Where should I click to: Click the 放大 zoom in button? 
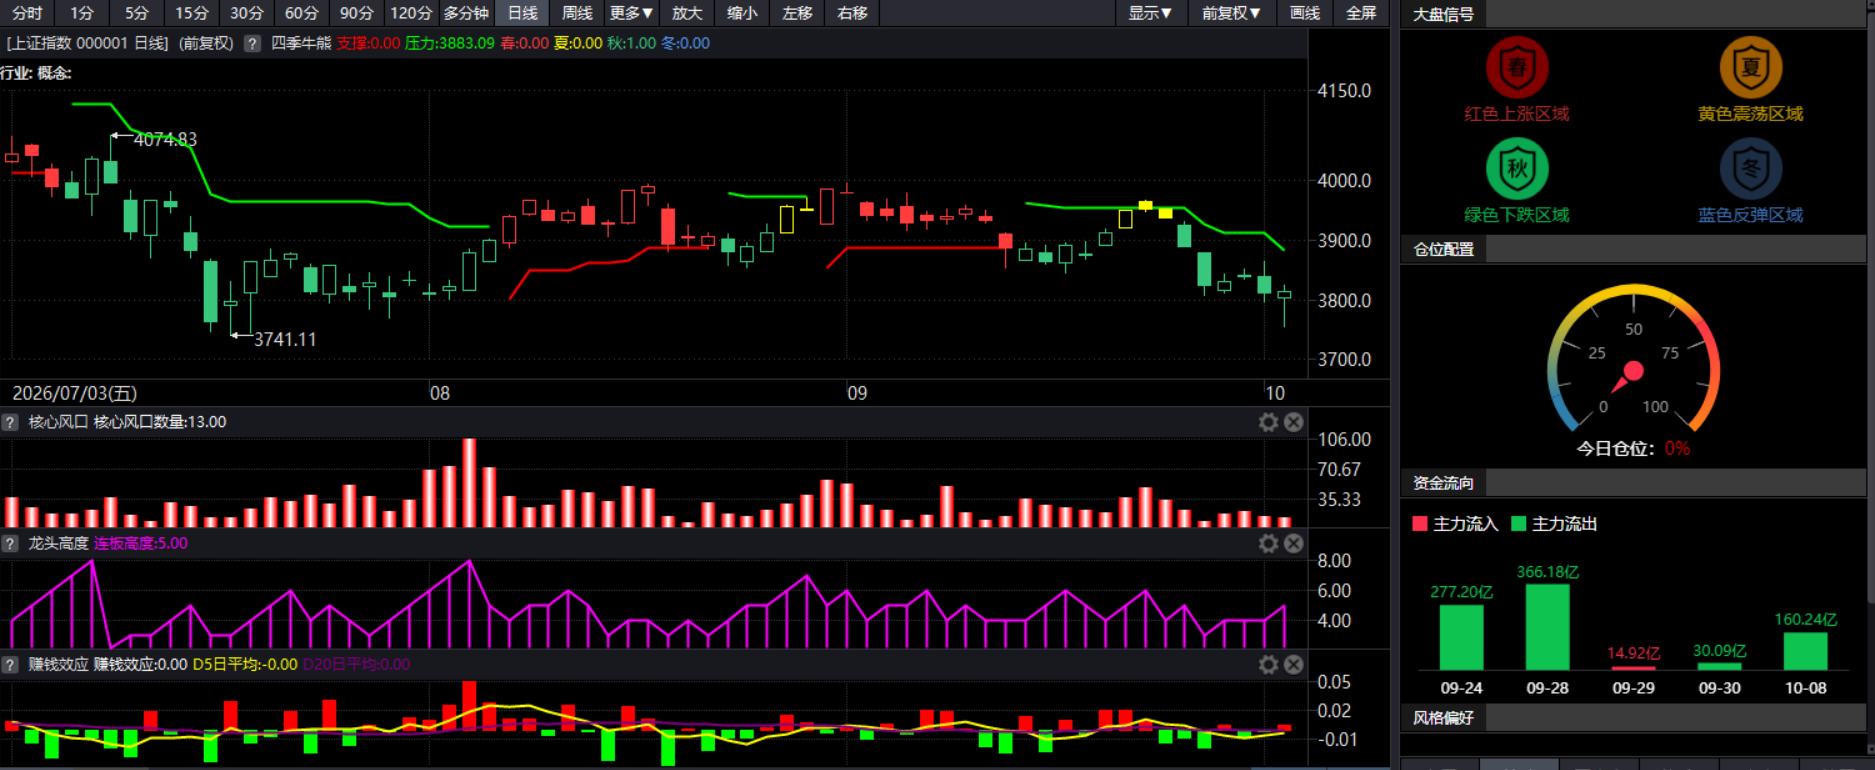coord(687,13)
